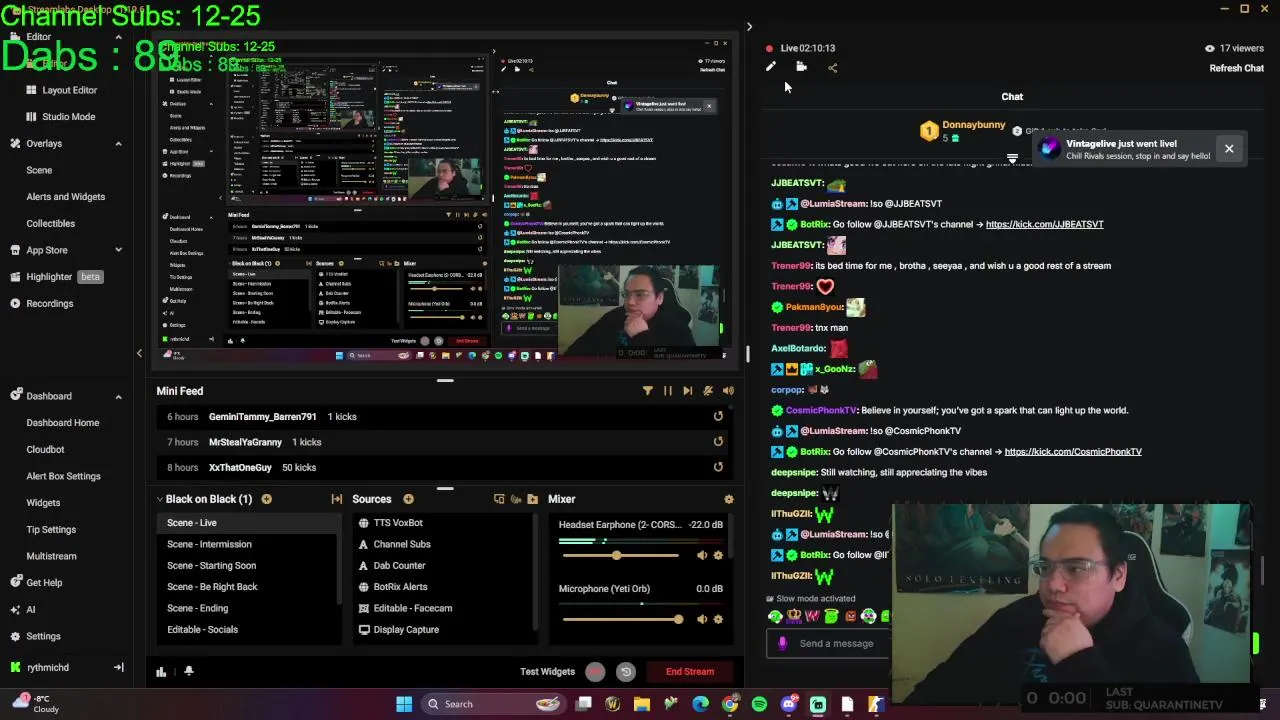Pause the Mini Feed alert queue
Viewport: 1280px width, 720px height.
(x=668, y=391)
